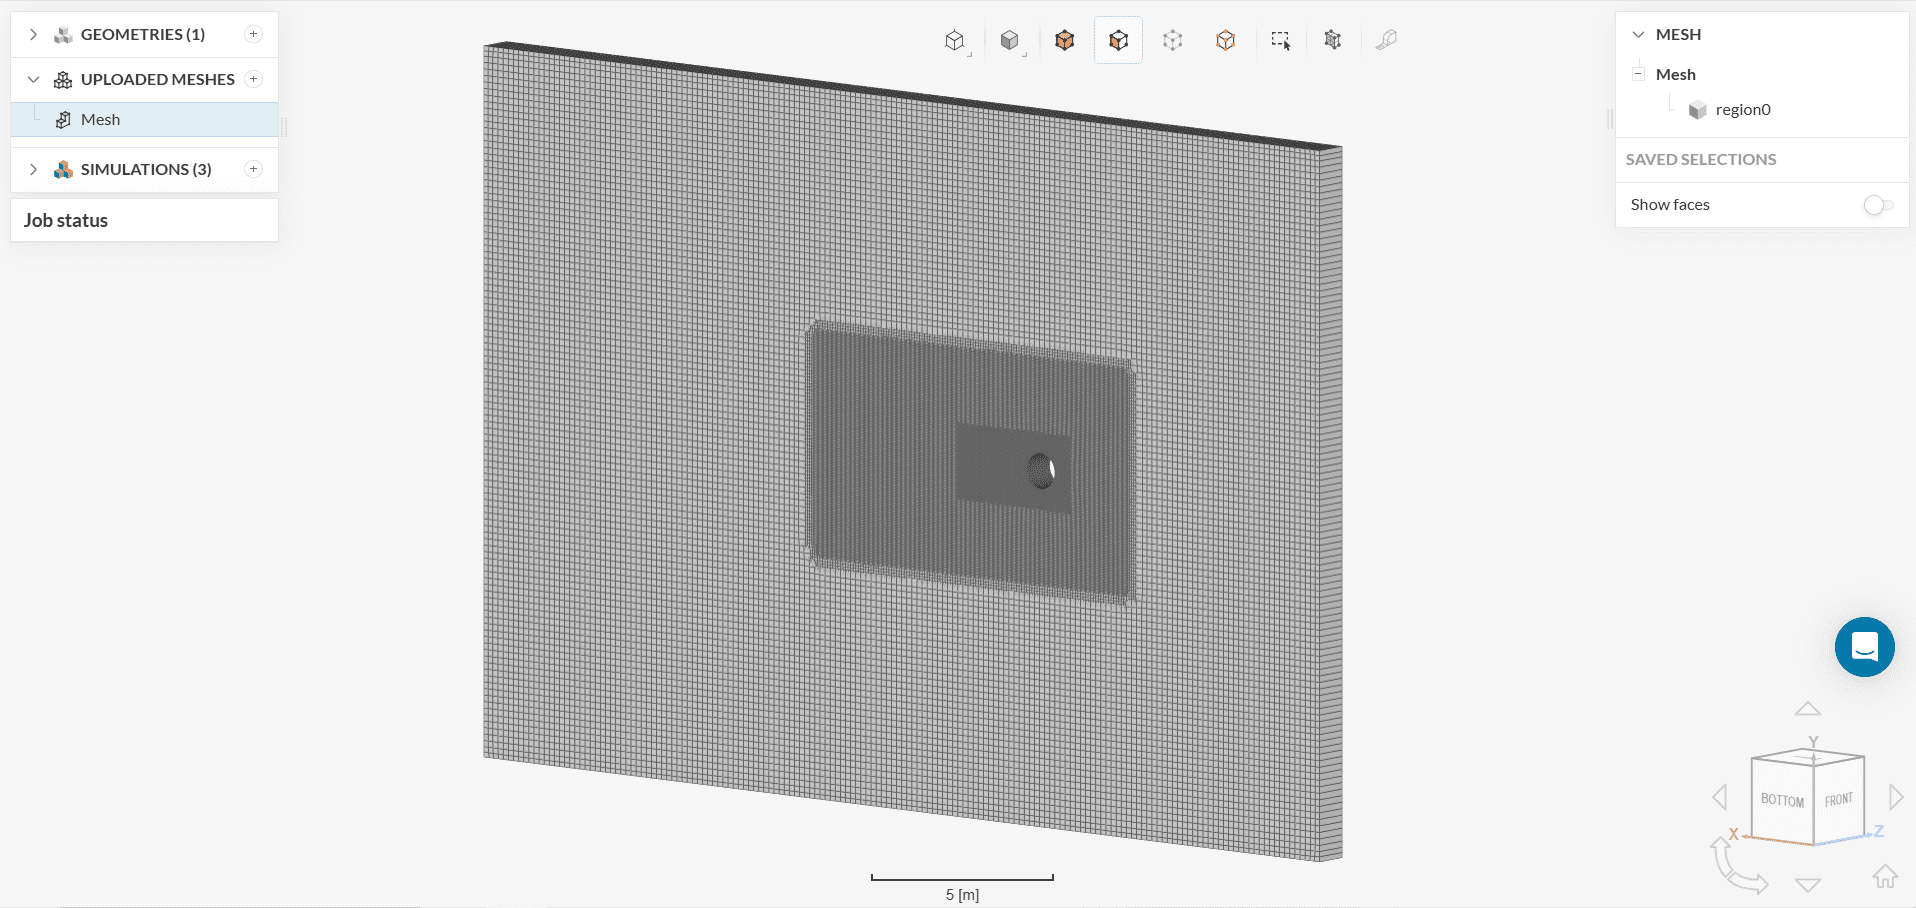Rotate view with the right arrow

click(x=1896, y=797)
